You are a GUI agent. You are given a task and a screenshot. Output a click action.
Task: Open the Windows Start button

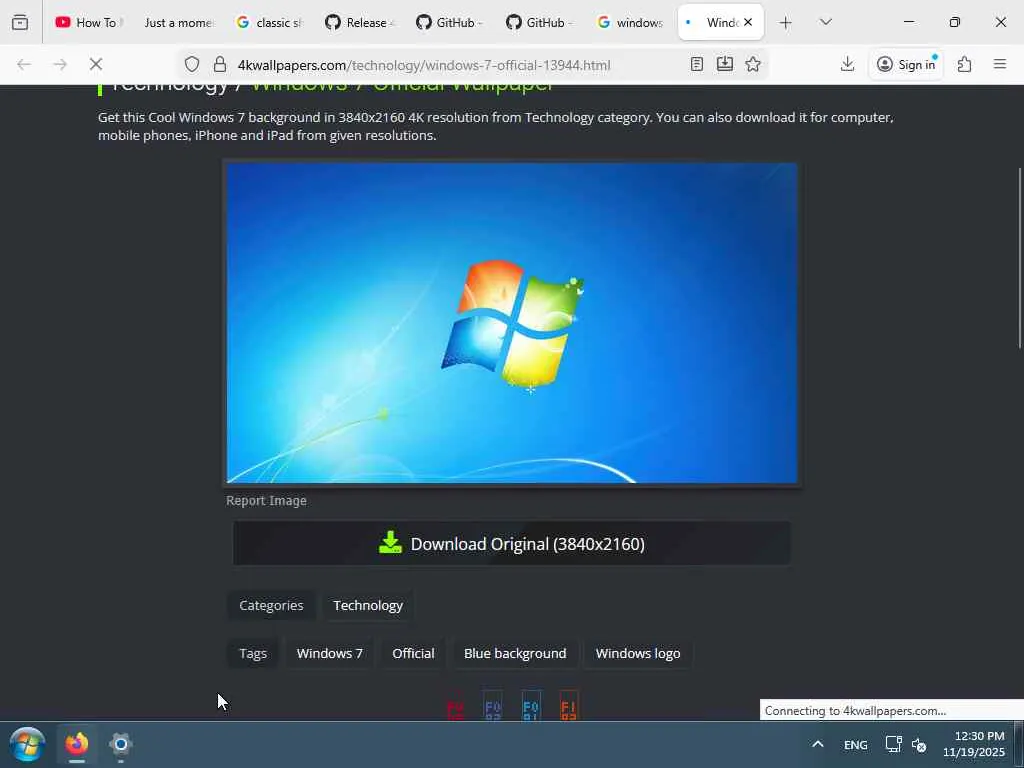click(x=27, y=744)
